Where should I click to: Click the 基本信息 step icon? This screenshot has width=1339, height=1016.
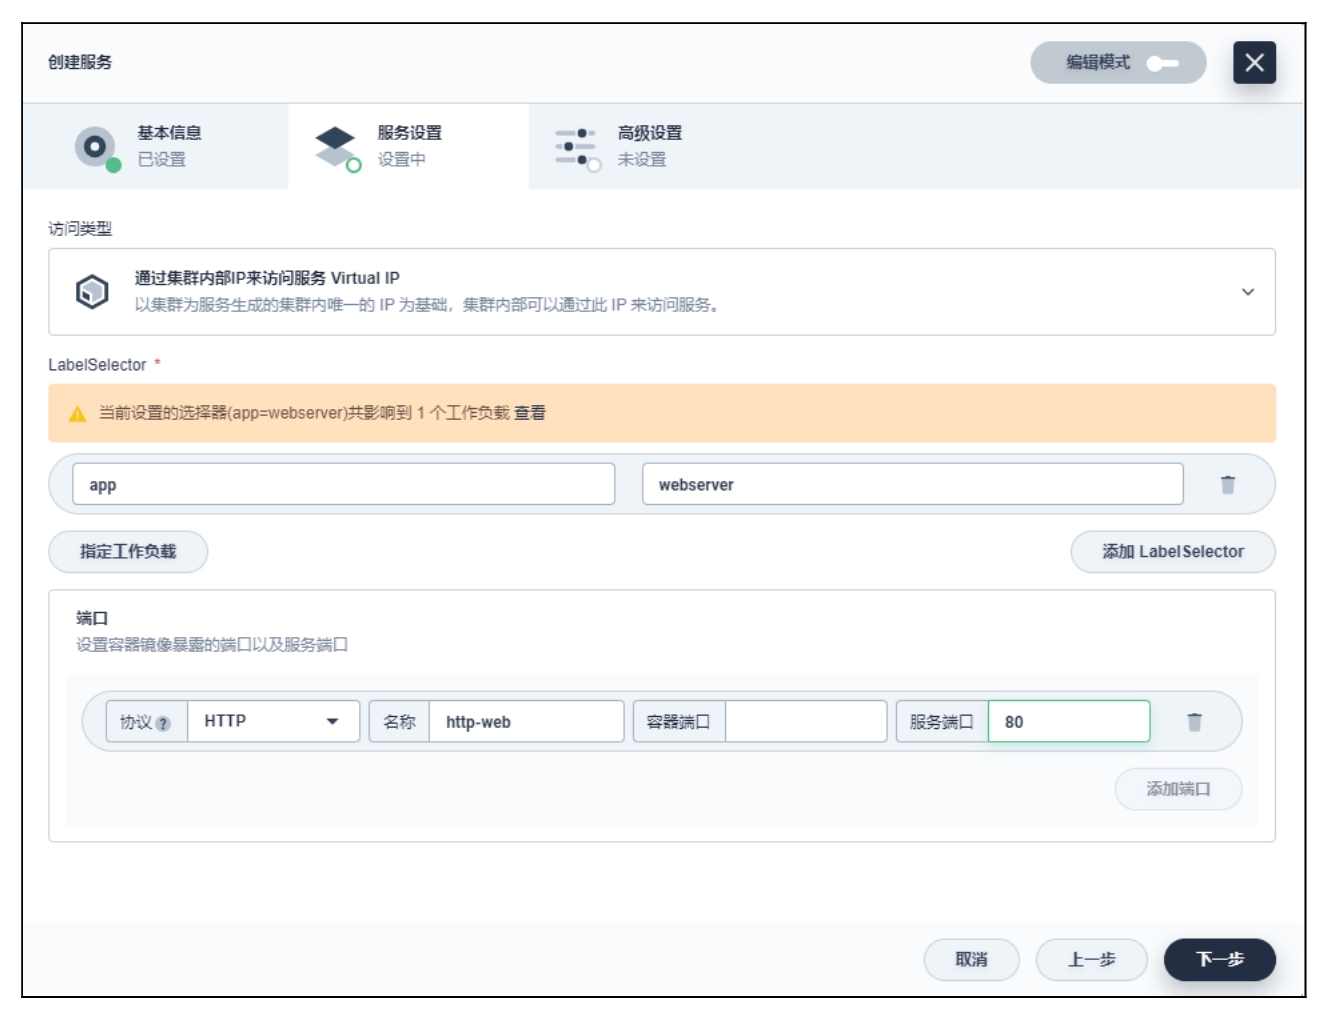pos(96,147)
